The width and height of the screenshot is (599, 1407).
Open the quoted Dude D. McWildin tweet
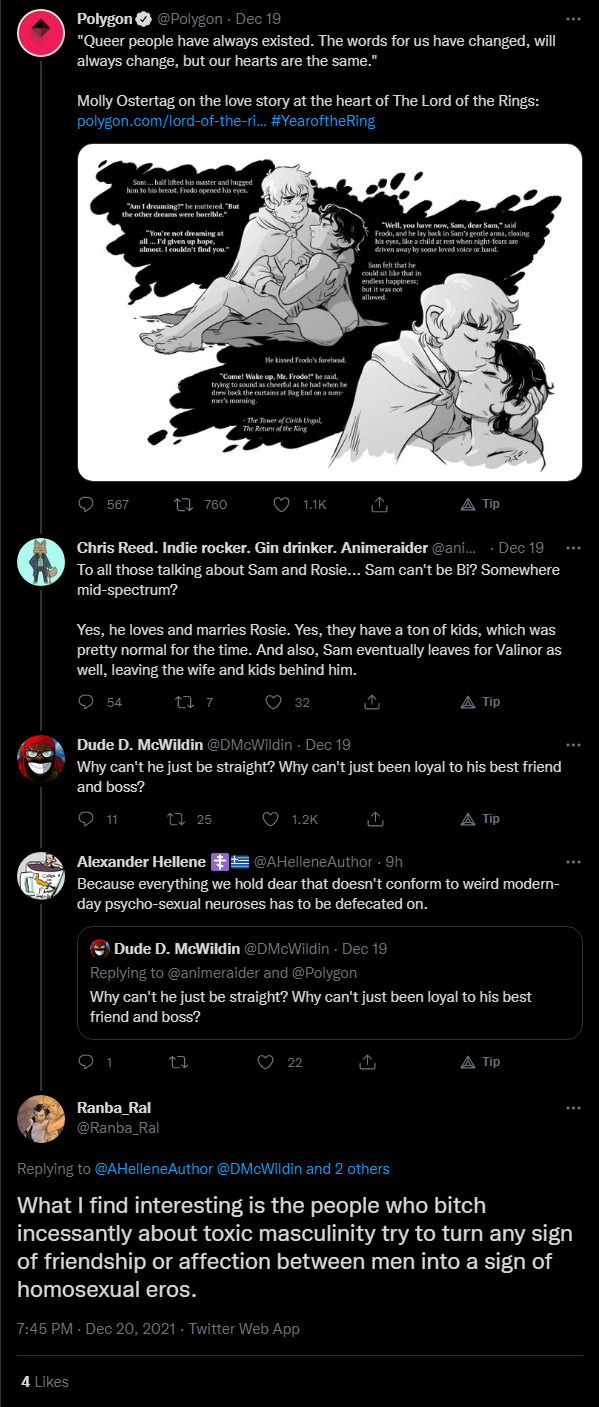coord(330,982)
